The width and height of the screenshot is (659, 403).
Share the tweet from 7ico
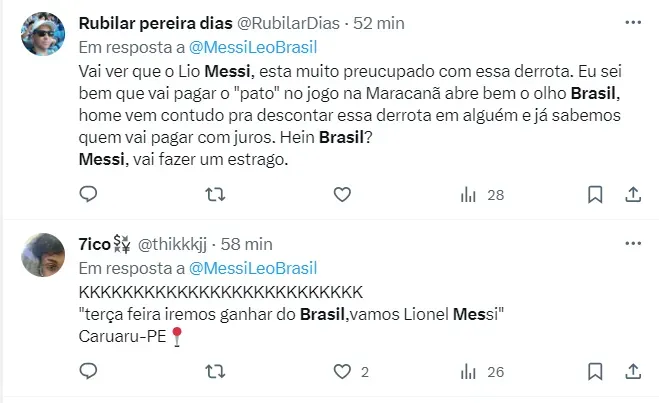[x=632, y=372]
